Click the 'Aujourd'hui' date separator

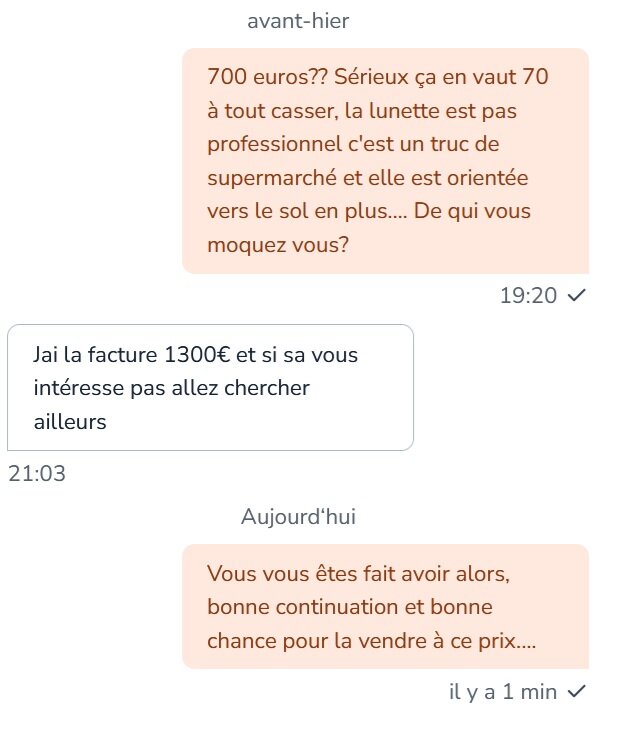click(298, 516)
